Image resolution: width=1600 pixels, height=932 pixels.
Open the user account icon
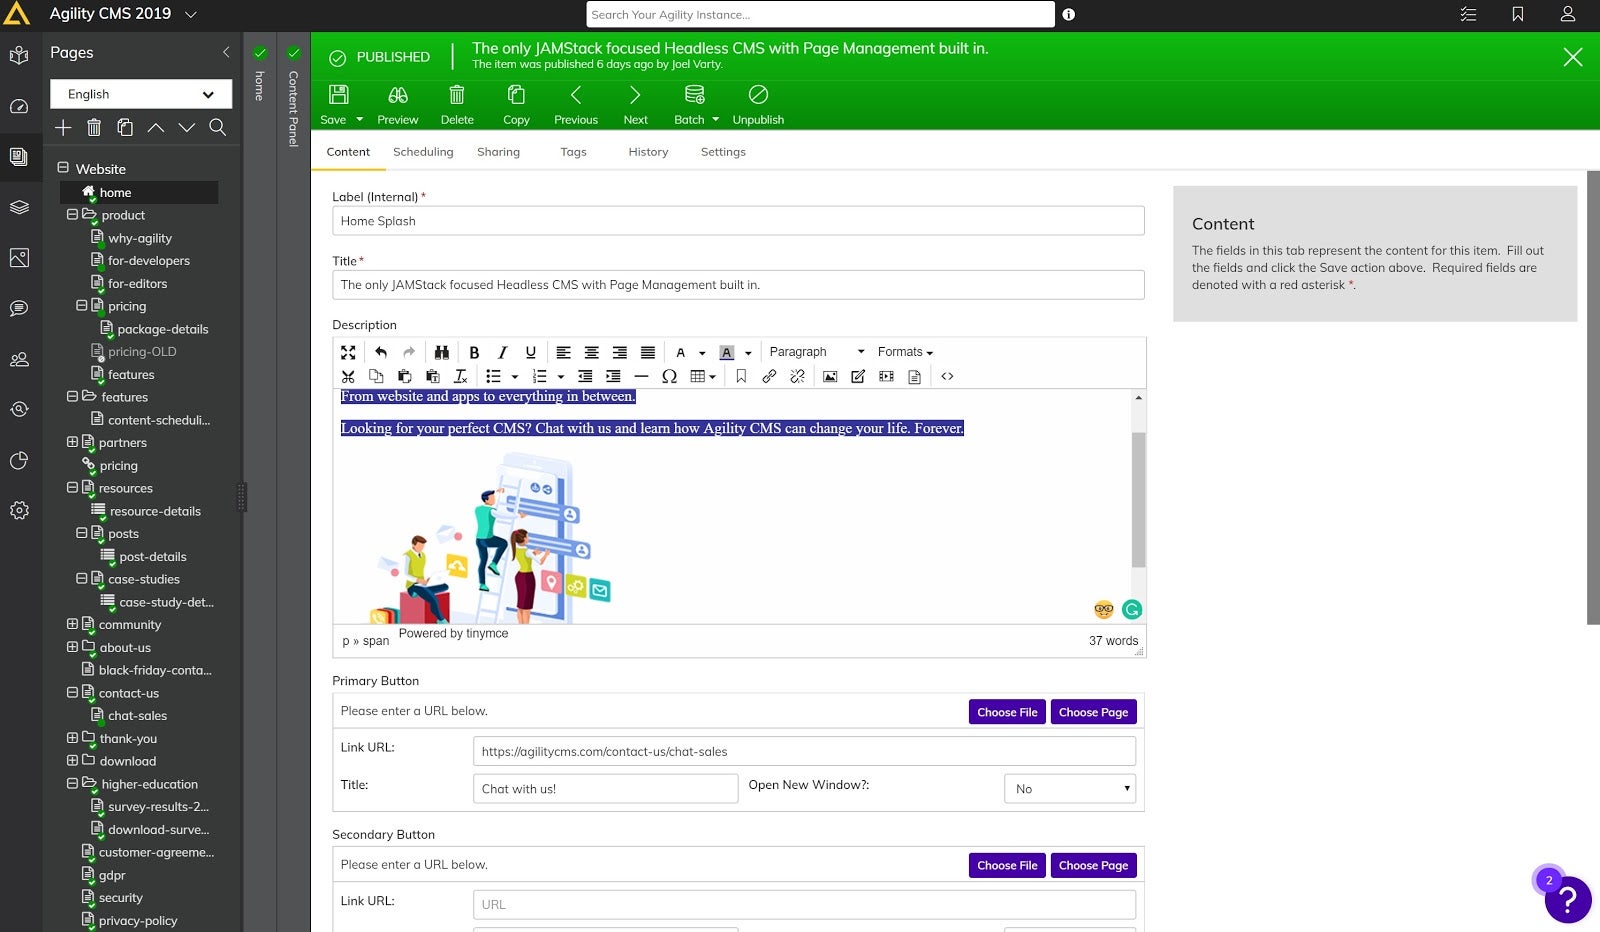tap(1568, 14)
